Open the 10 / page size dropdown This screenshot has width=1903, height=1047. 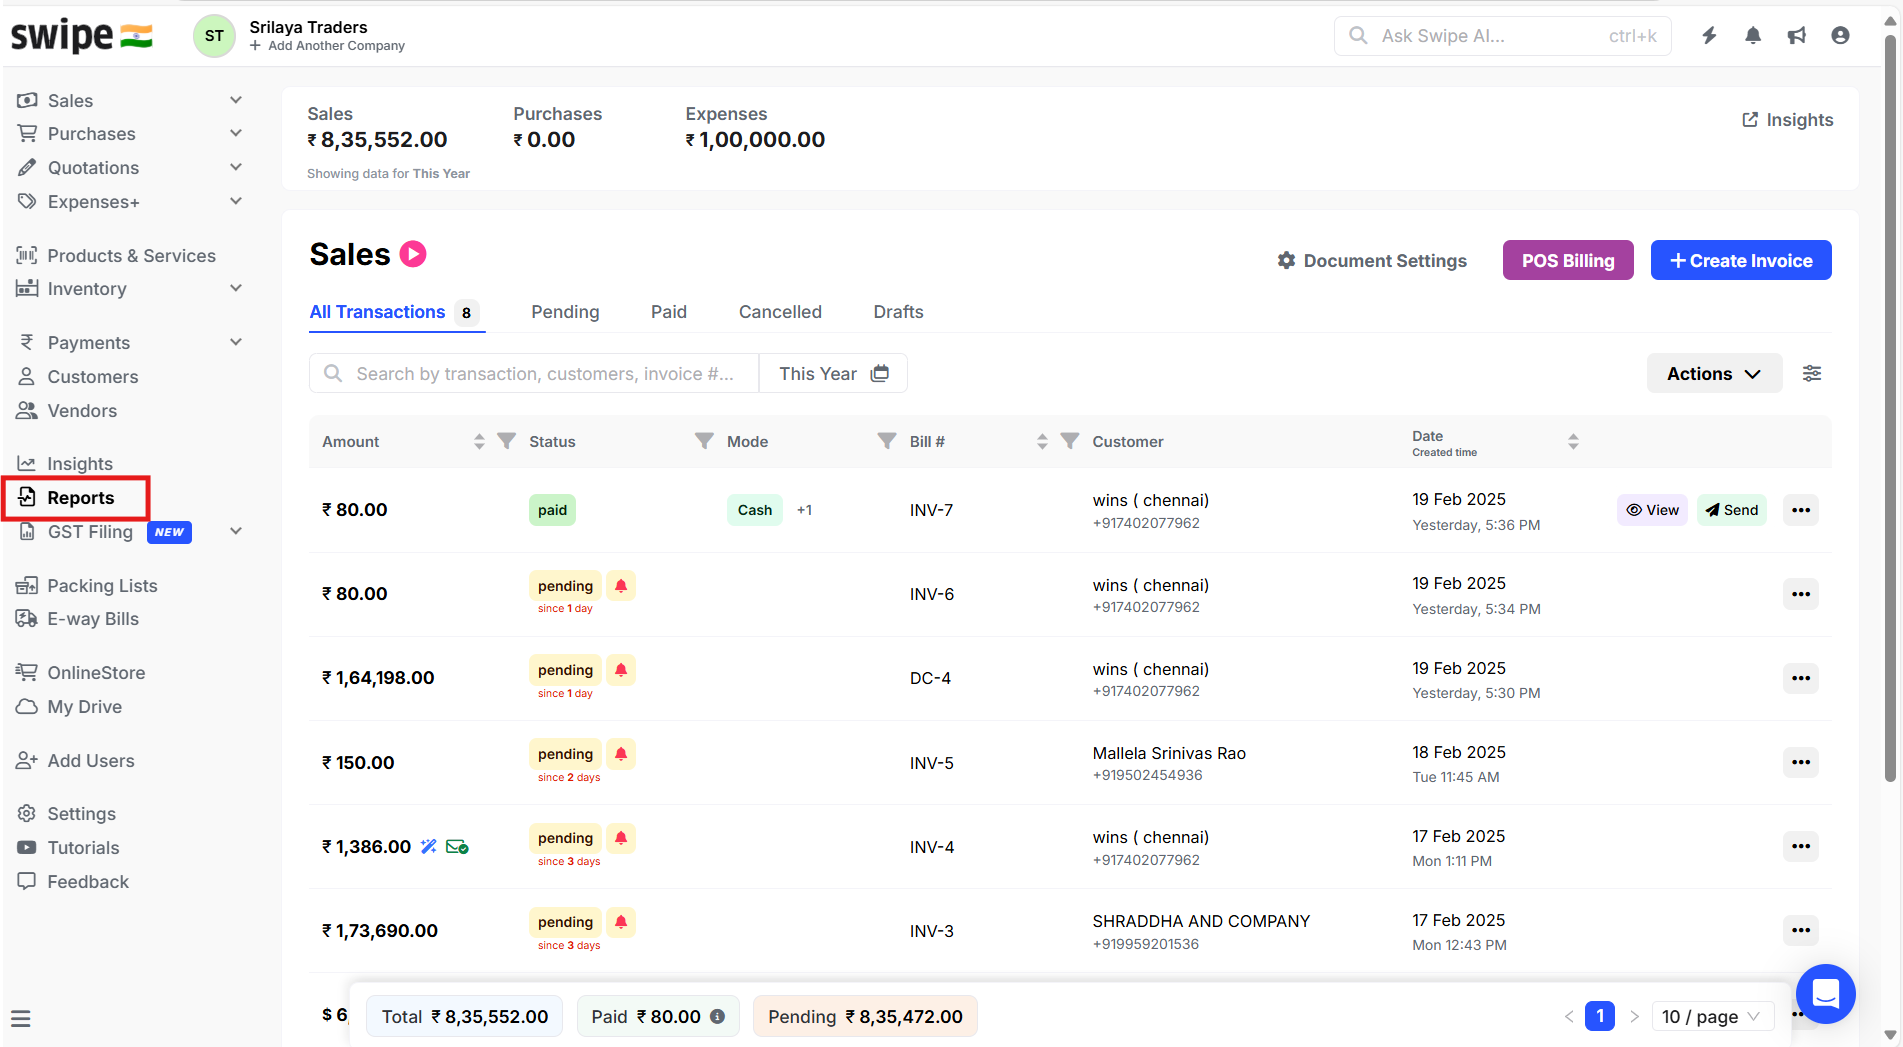coord(1711,1016)
